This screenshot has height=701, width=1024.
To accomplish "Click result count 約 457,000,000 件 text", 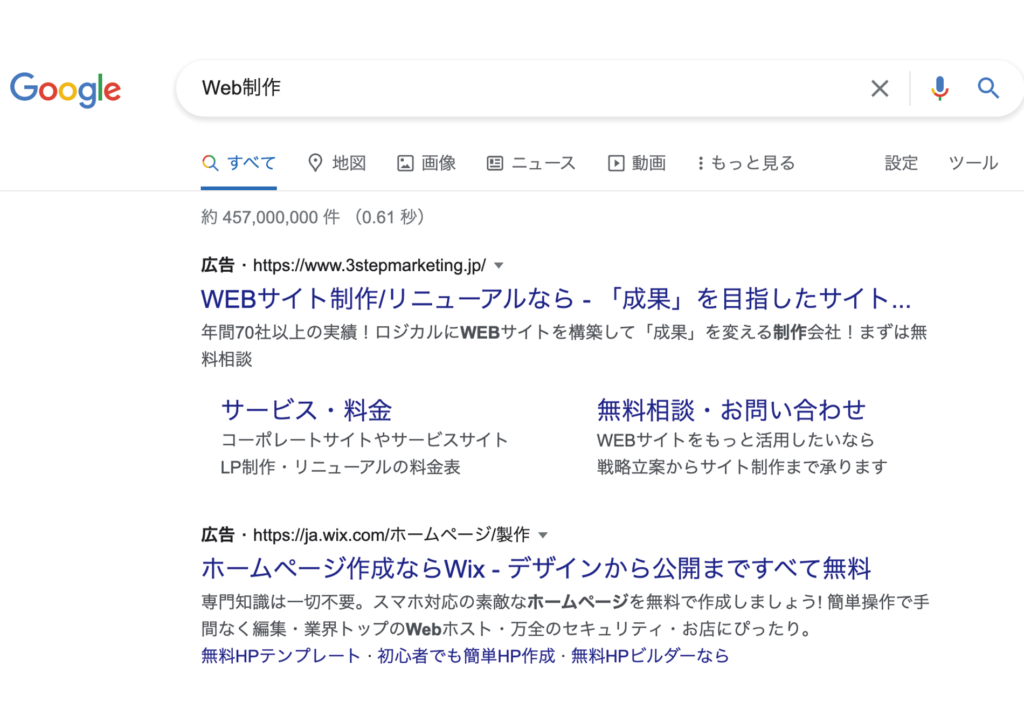I will coord(270,217).
